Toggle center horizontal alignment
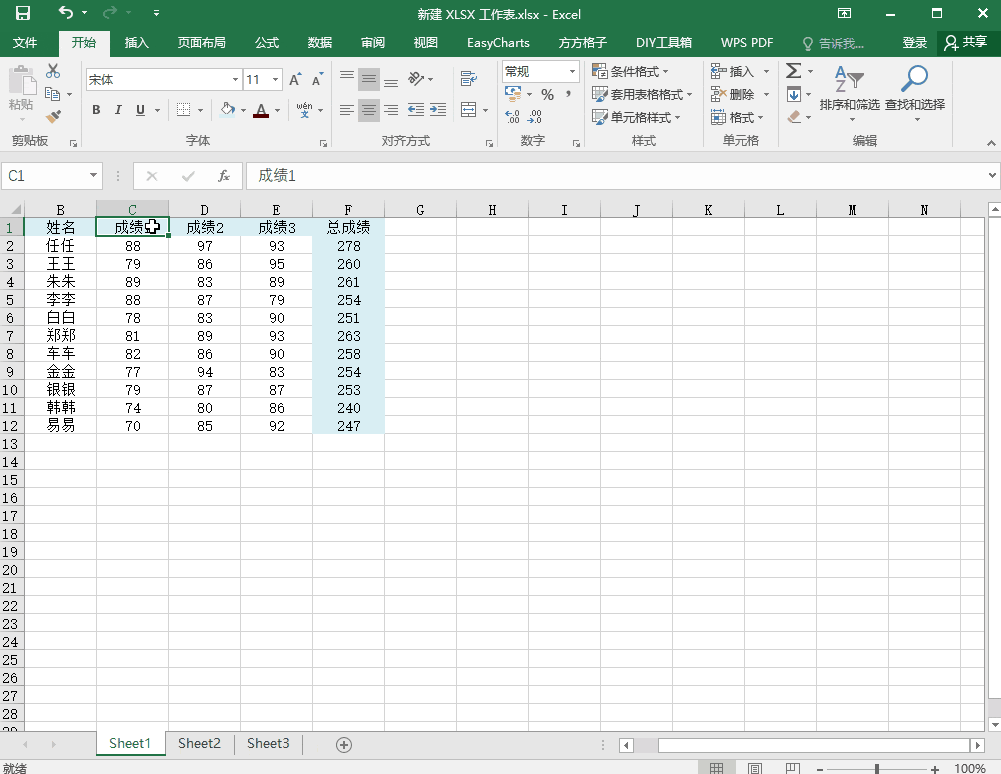This screenshot has height=774, width=1001. (369, 110)
